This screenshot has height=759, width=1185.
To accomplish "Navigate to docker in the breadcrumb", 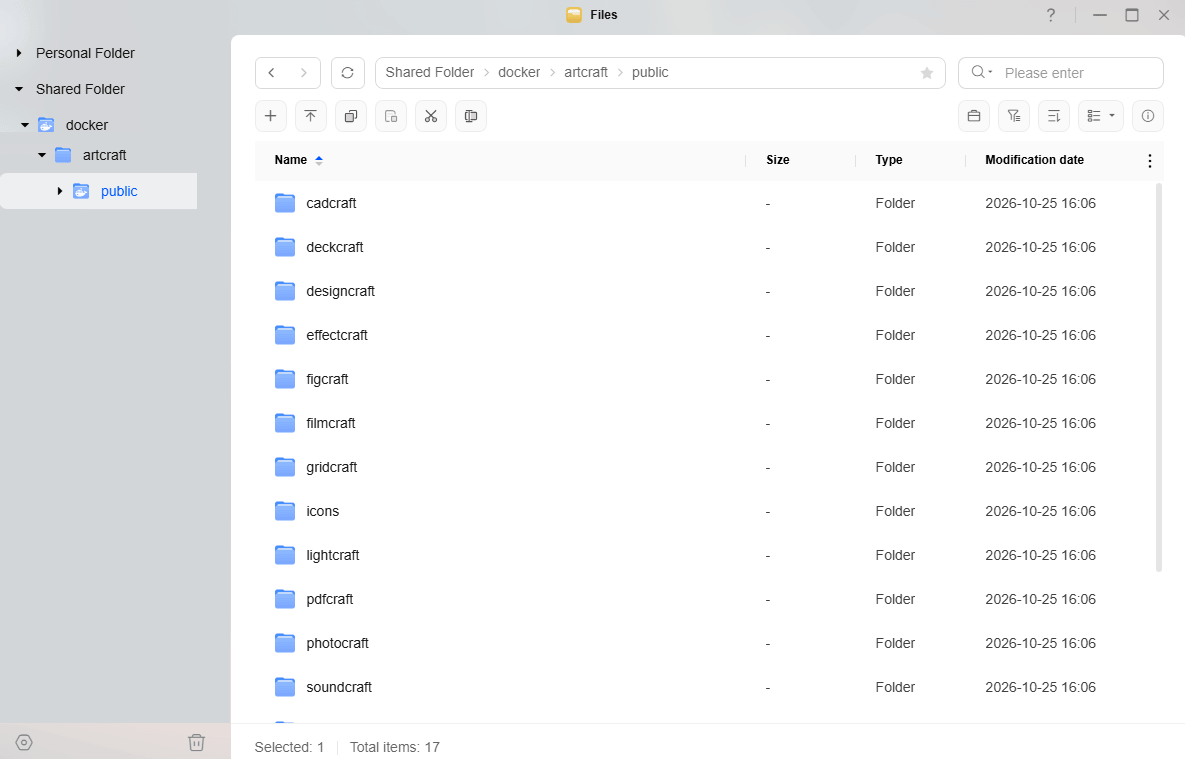I will click(x=519, y=73).
